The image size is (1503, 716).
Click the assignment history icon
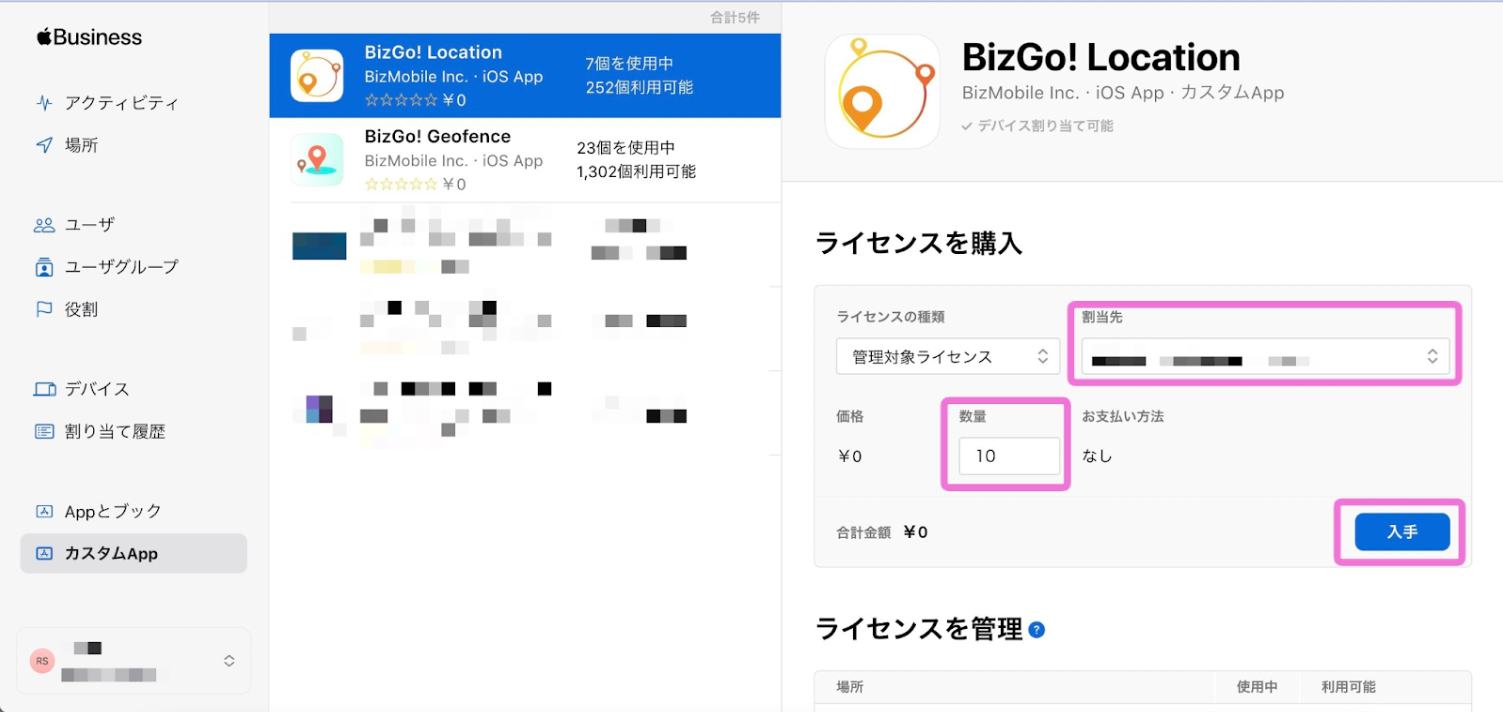pyautogui.click(x=44, y=432)
